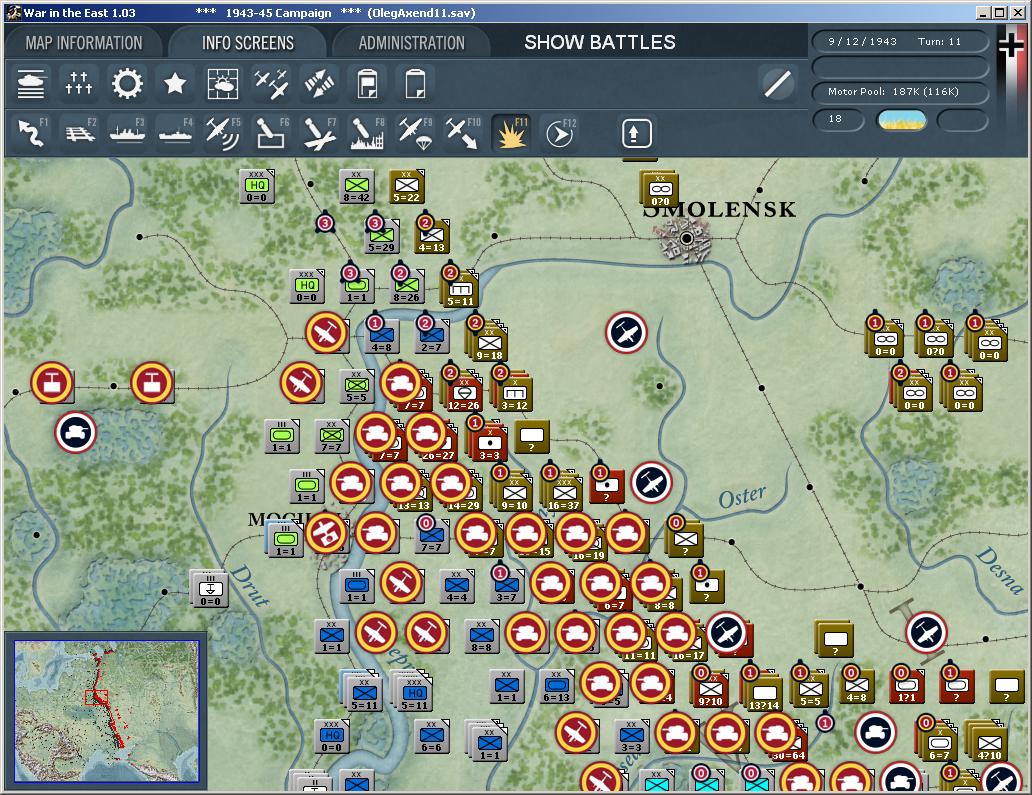Click blue air battle marker south of Smolensk
This screenshot has width=1032, height=795.
[626, 332]
